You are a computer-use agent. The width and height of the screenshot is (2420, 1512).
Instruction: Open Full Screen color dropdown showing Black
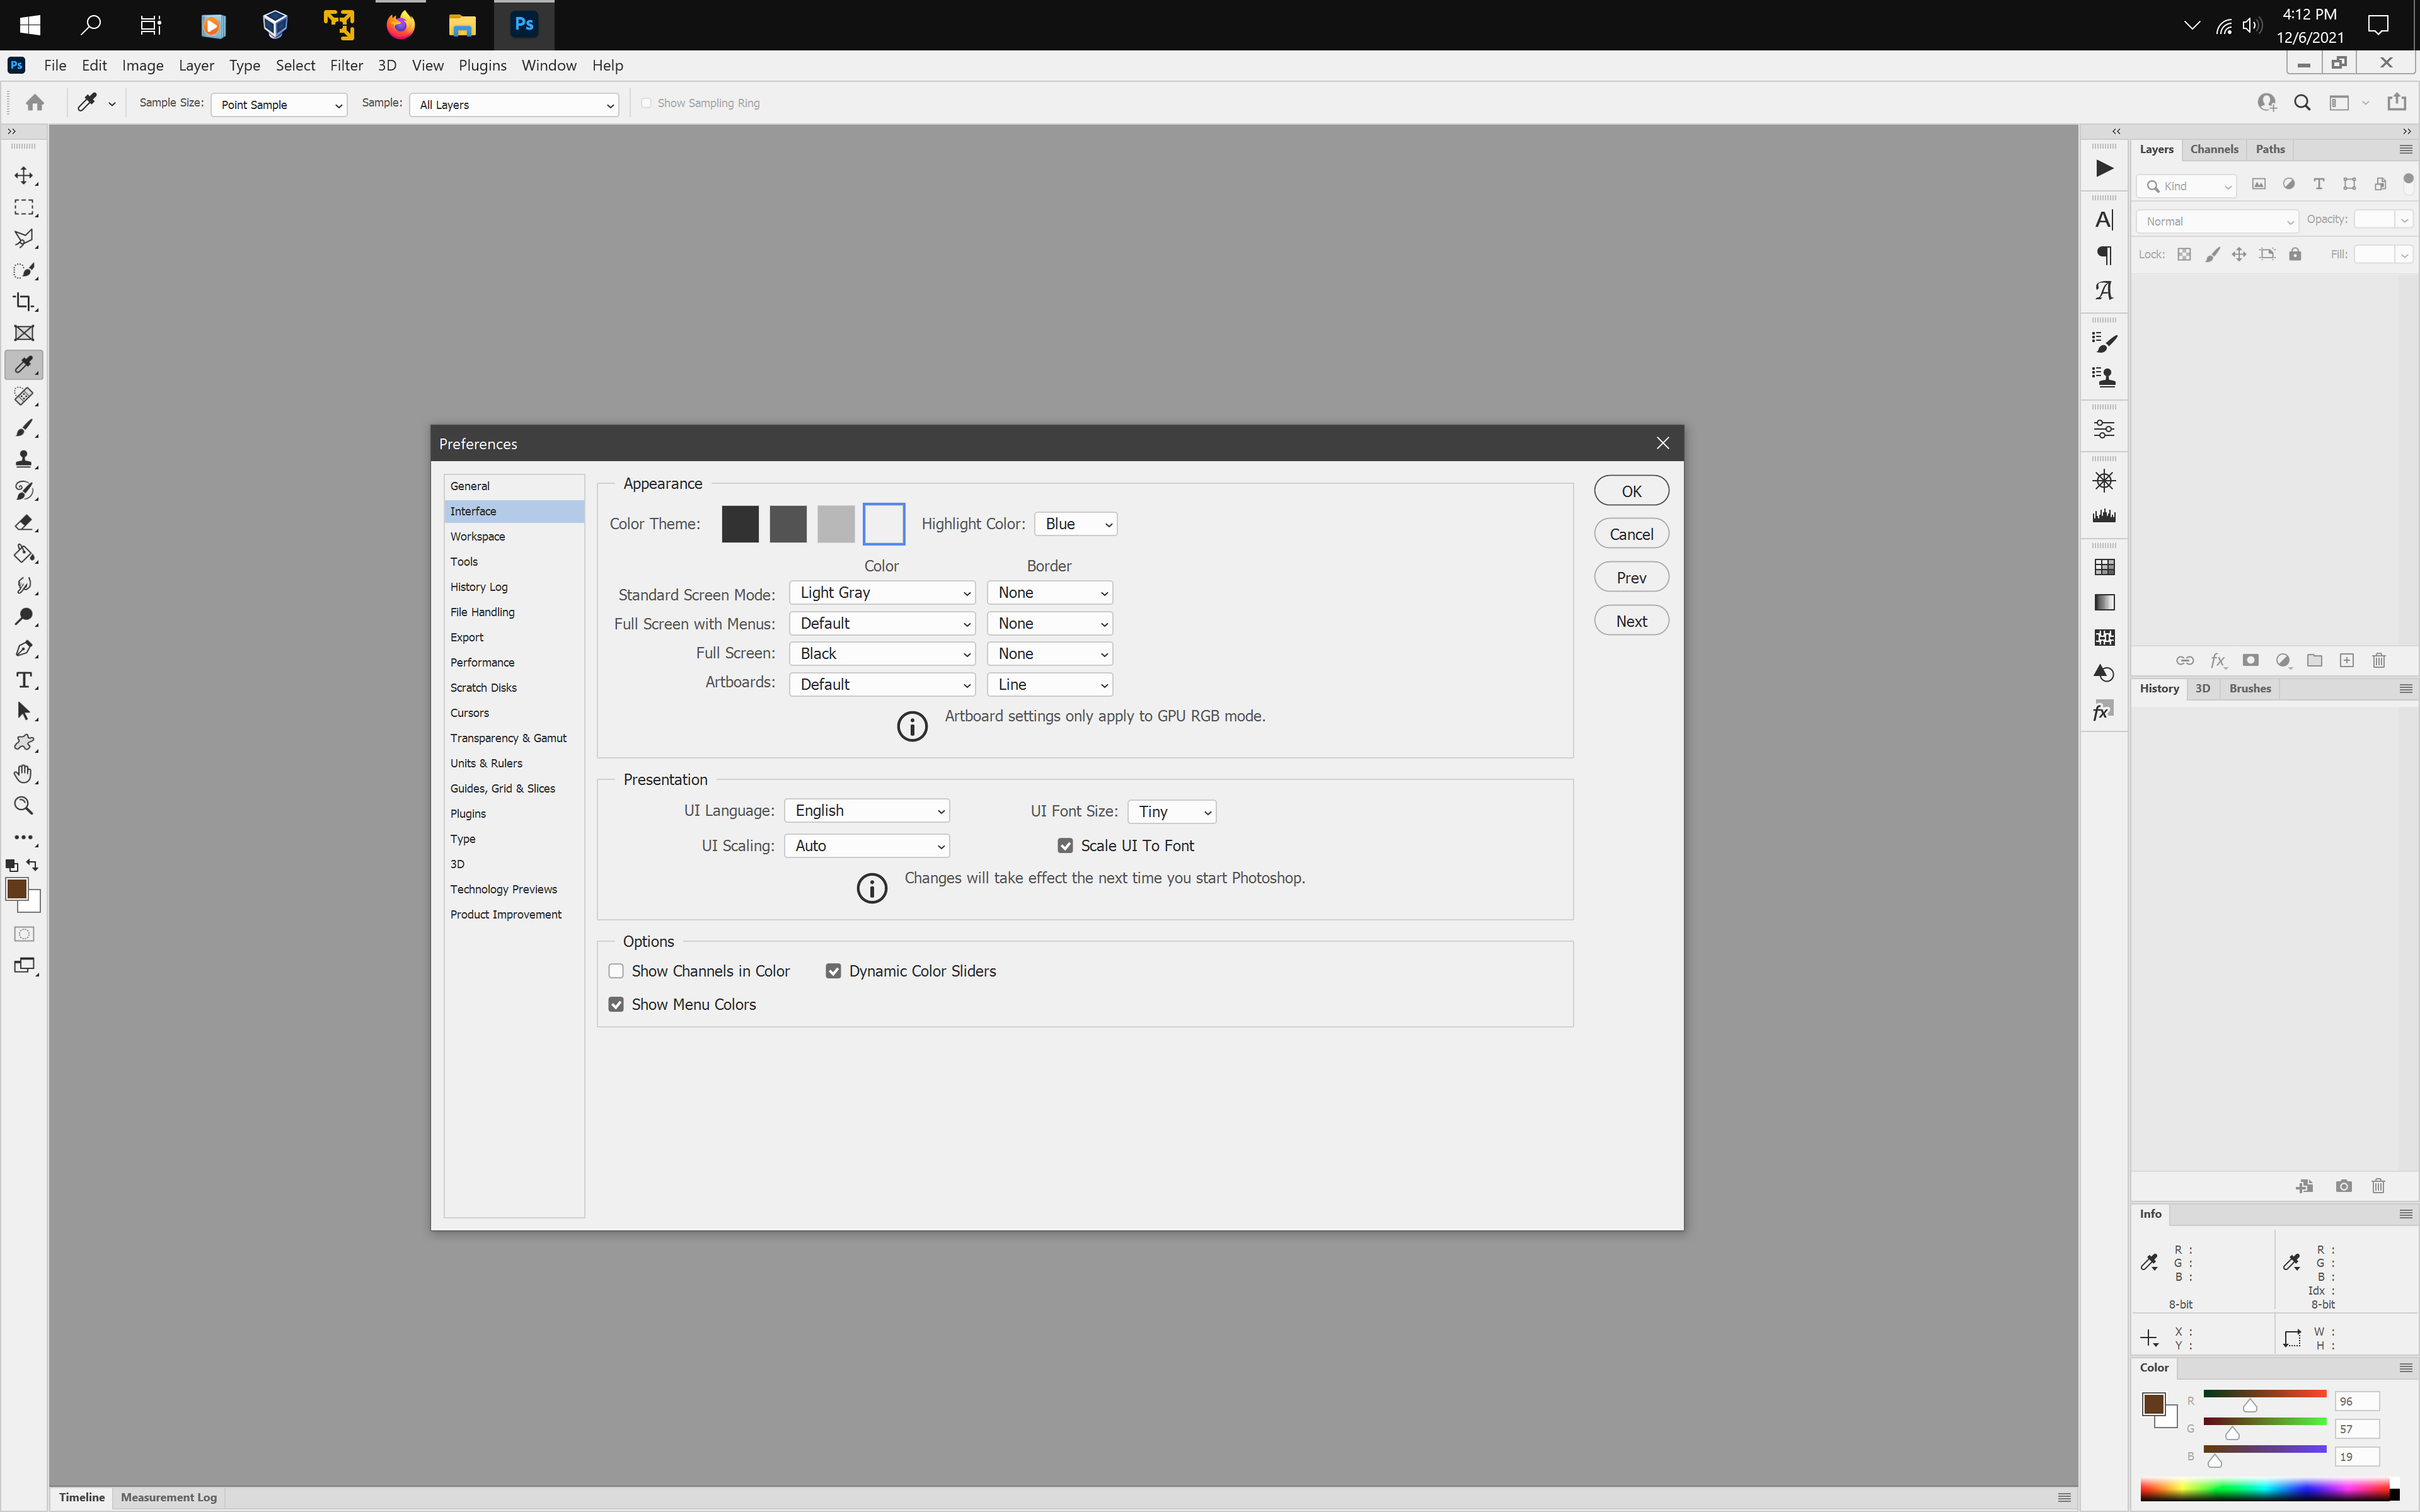882,654
